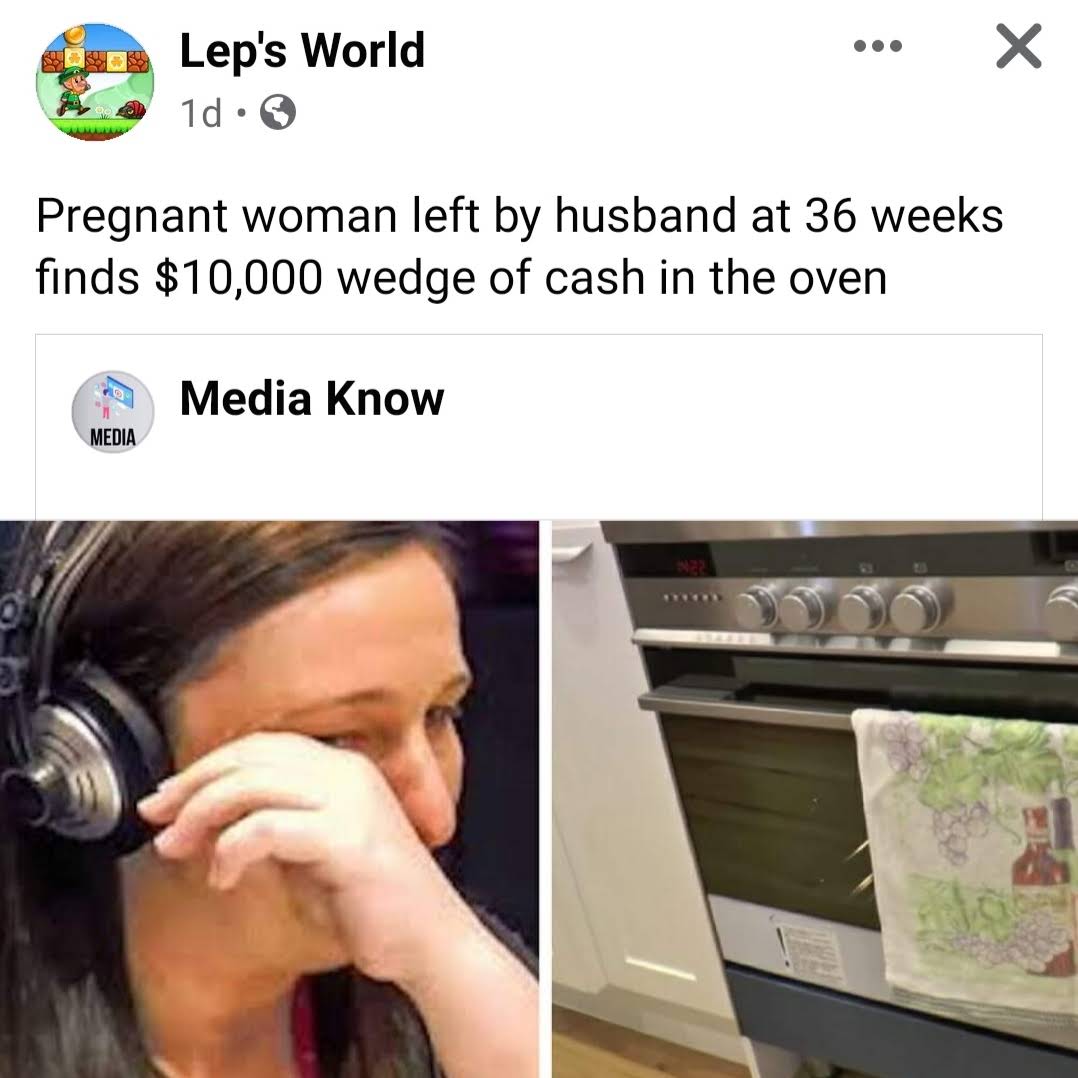Open the Media Know page name
The height and width of the screenshot is (1078, 1078).
pyautogui.click(x=311, y=398)
